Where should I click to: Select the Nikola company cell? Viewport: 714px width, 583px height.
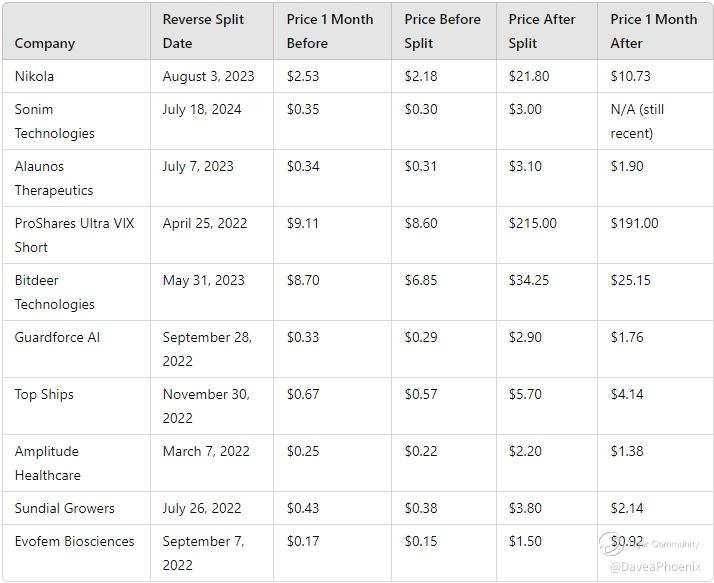click(34, 76)
